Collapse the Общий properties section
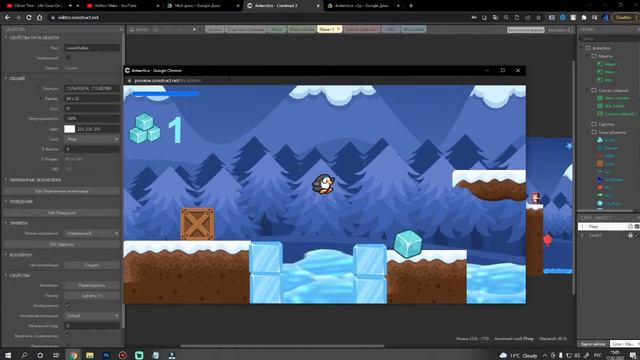 tap(6, 78)
